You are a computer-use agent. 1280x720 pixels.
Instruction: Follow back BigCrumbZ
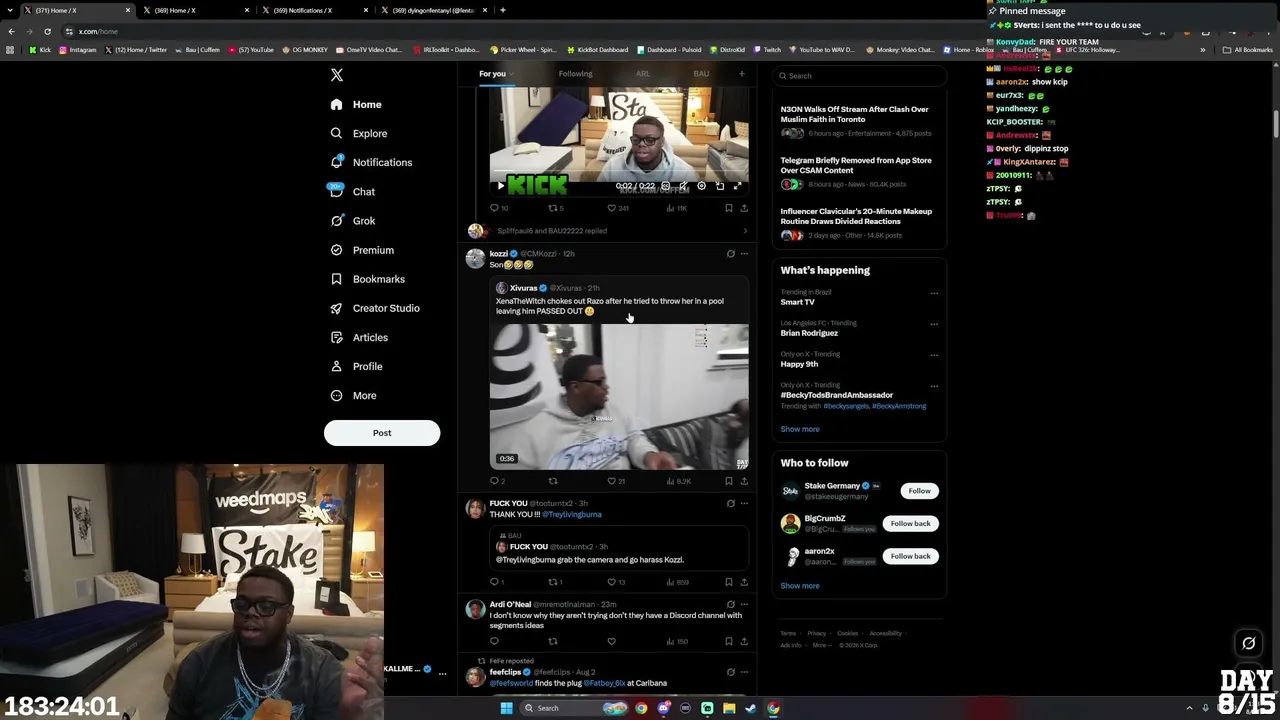(x=910, y=524)
